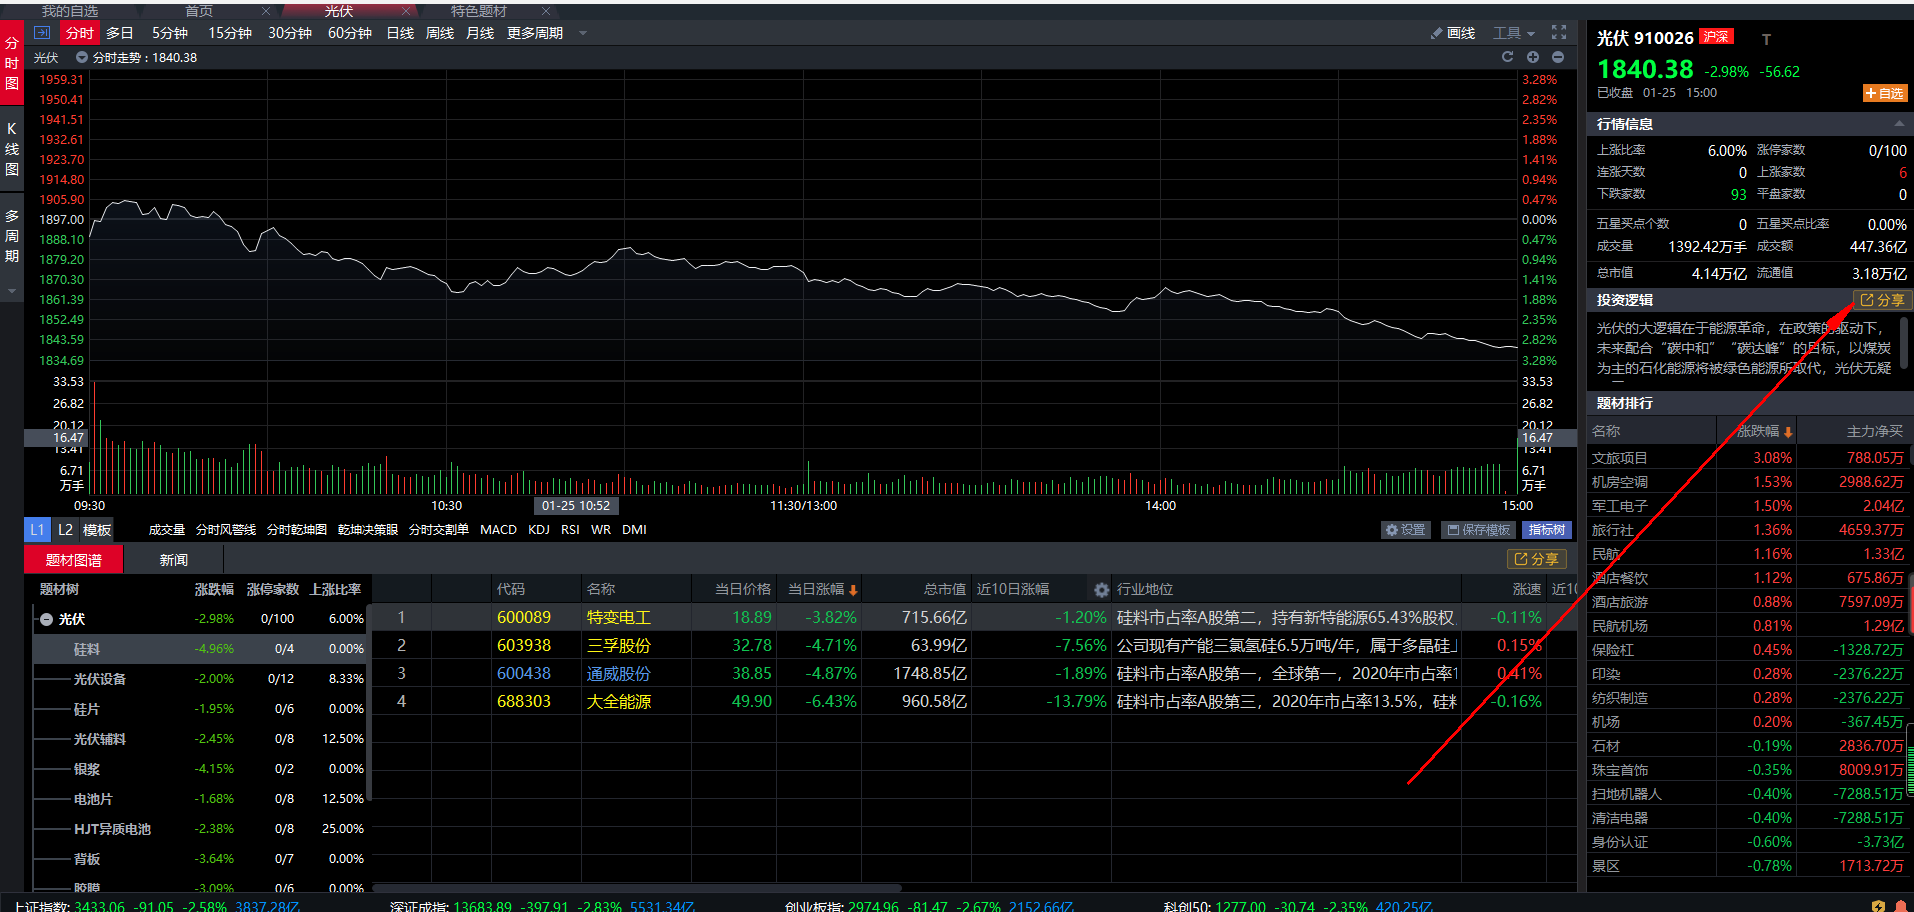Switch to 新闻 tab

tap(174, 560)
